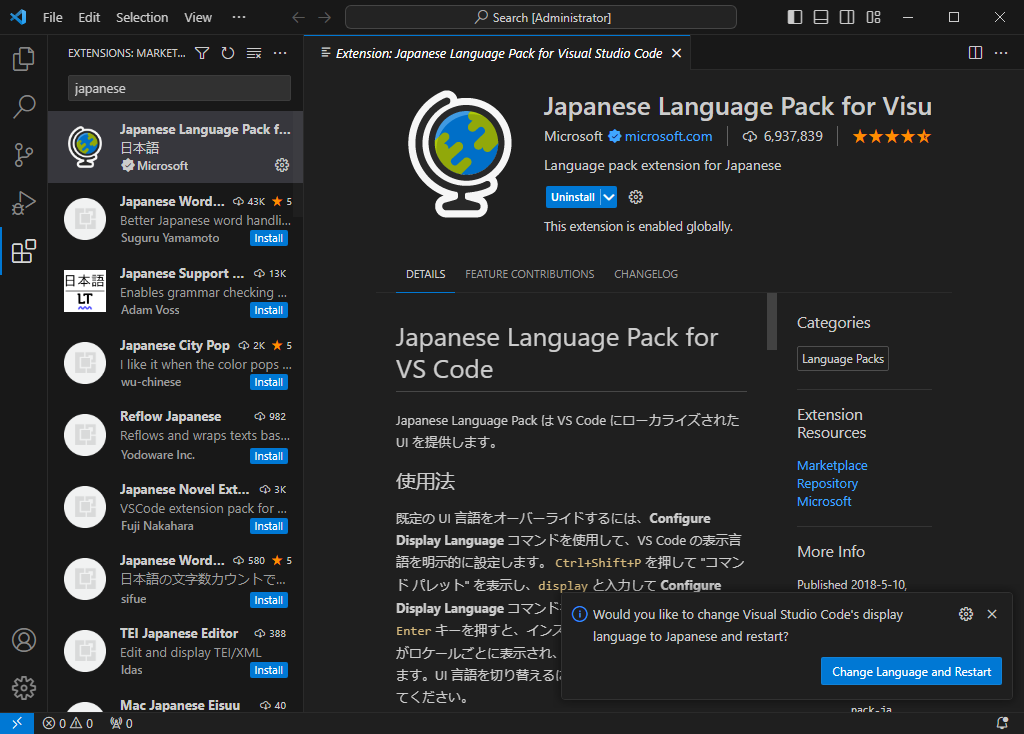Toggle the bottom panel layout icon
The width and height of the screenshot is (1024, 734).
[821, 17]
